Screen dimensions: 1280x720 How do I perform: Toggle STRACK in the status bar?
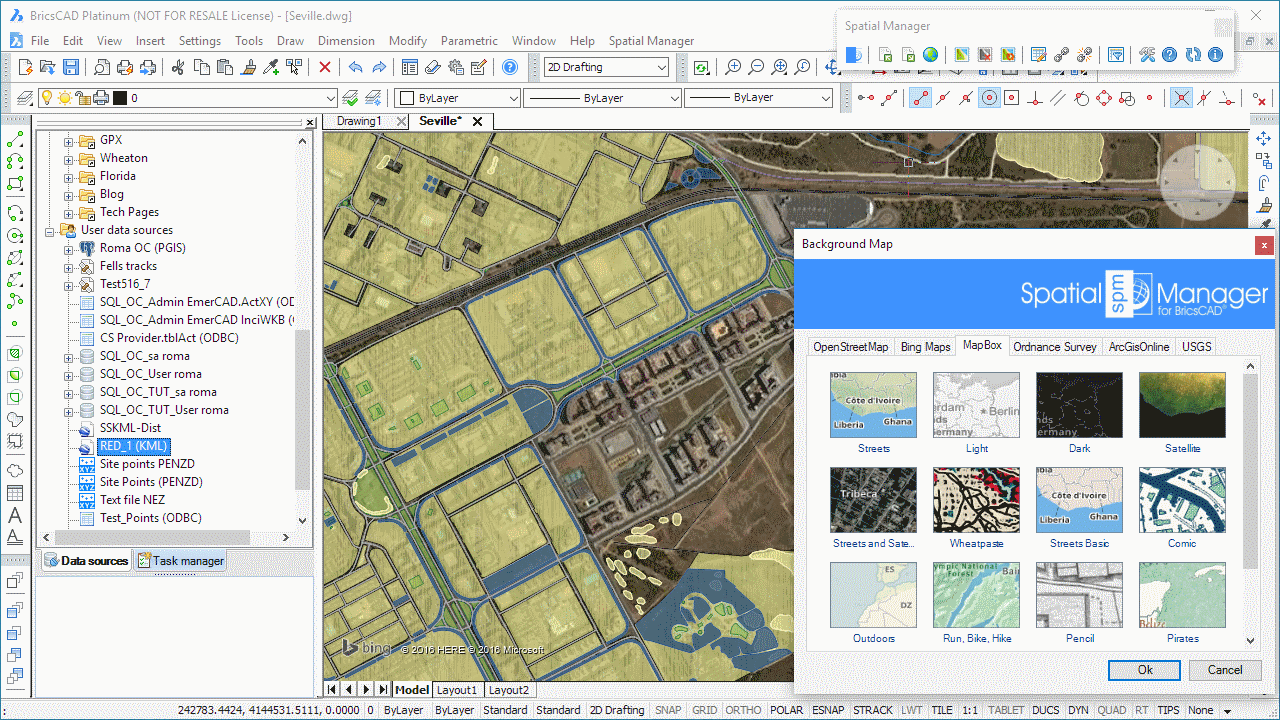[873, 710]
